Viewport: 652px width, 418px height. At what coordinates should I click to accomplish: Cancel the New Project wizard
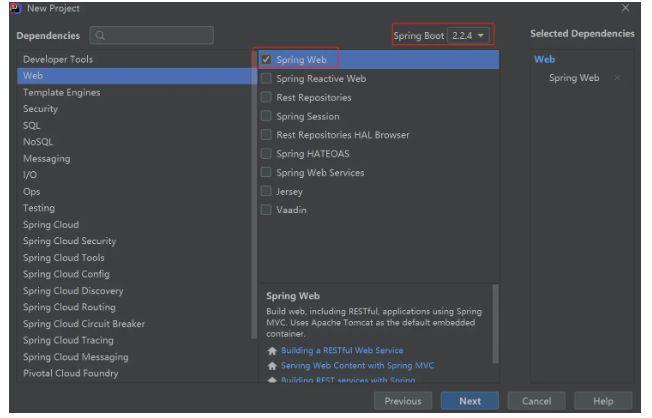[536, 401]
